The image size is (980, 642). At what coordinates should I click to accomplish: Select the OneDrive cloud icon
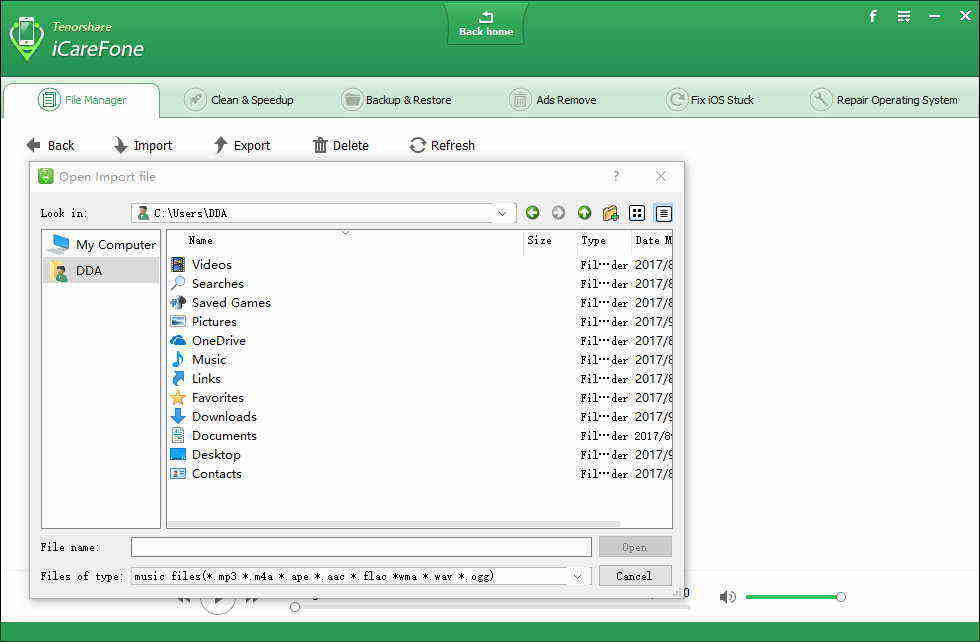(178, 341)
